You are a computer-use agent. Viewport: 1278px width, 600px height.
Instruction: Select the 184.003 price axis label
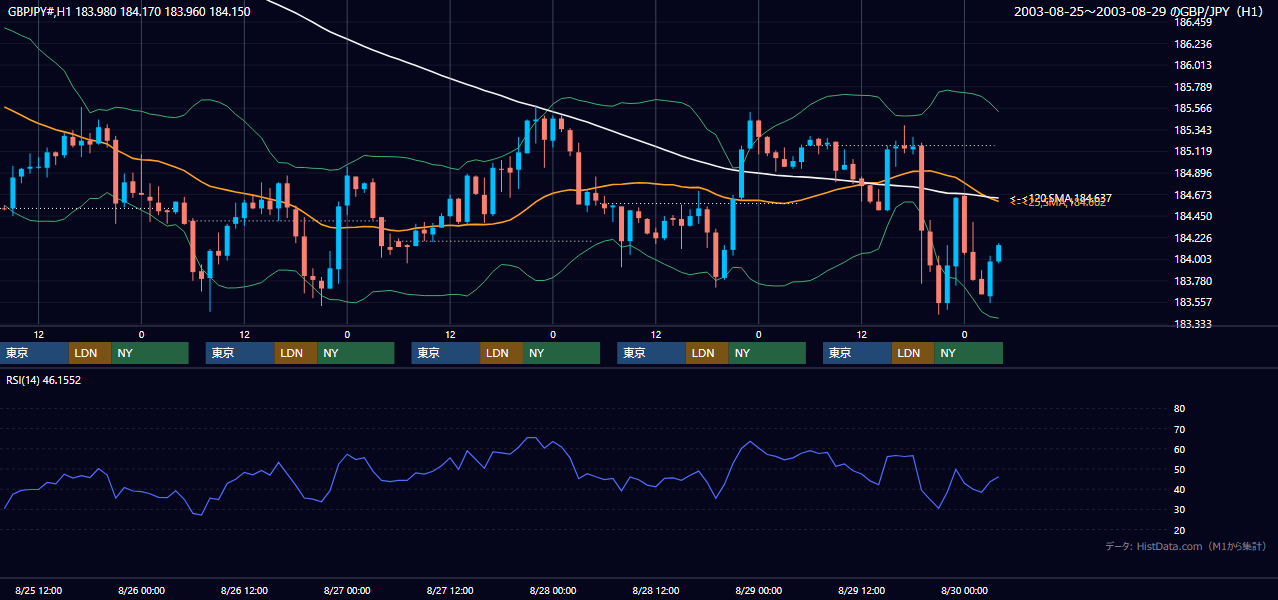[x=1193, y=259]
